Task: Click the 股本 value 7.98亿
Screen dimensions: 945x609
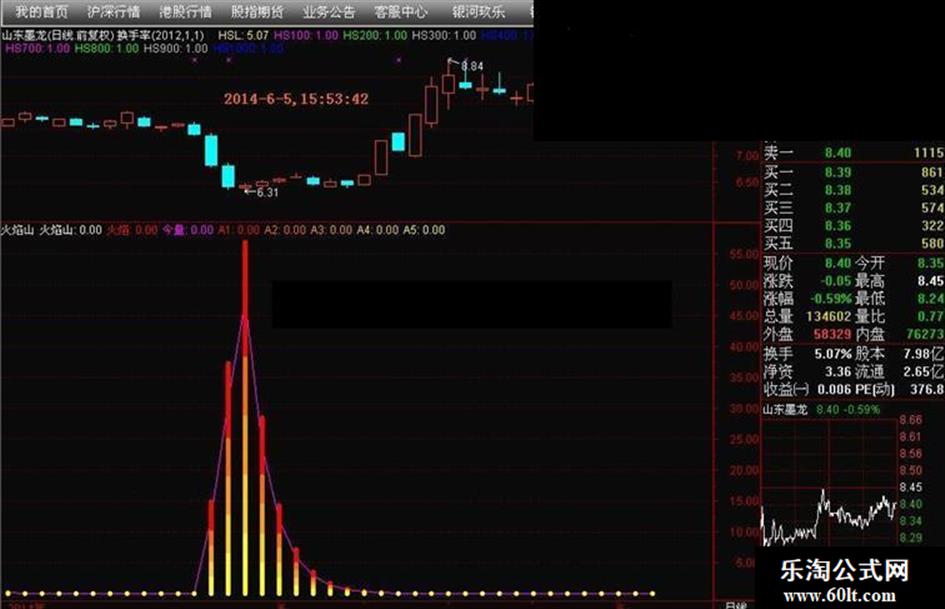Action: click(924, 354)
